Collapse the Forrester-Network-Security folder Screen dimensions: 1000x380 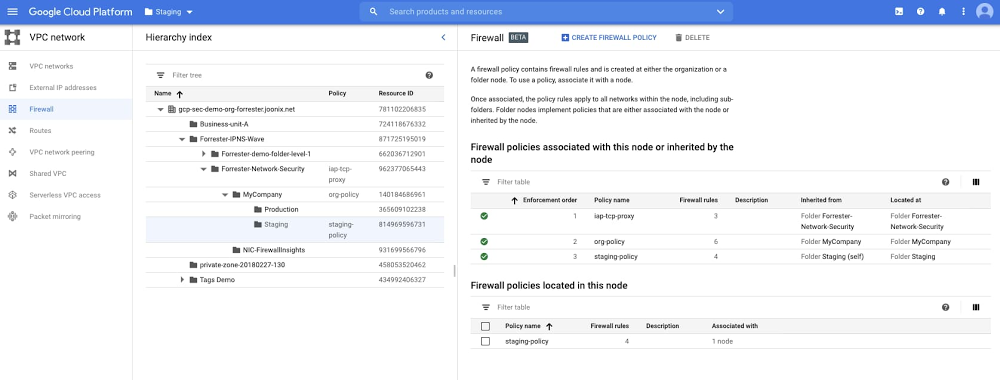point(203,169)
